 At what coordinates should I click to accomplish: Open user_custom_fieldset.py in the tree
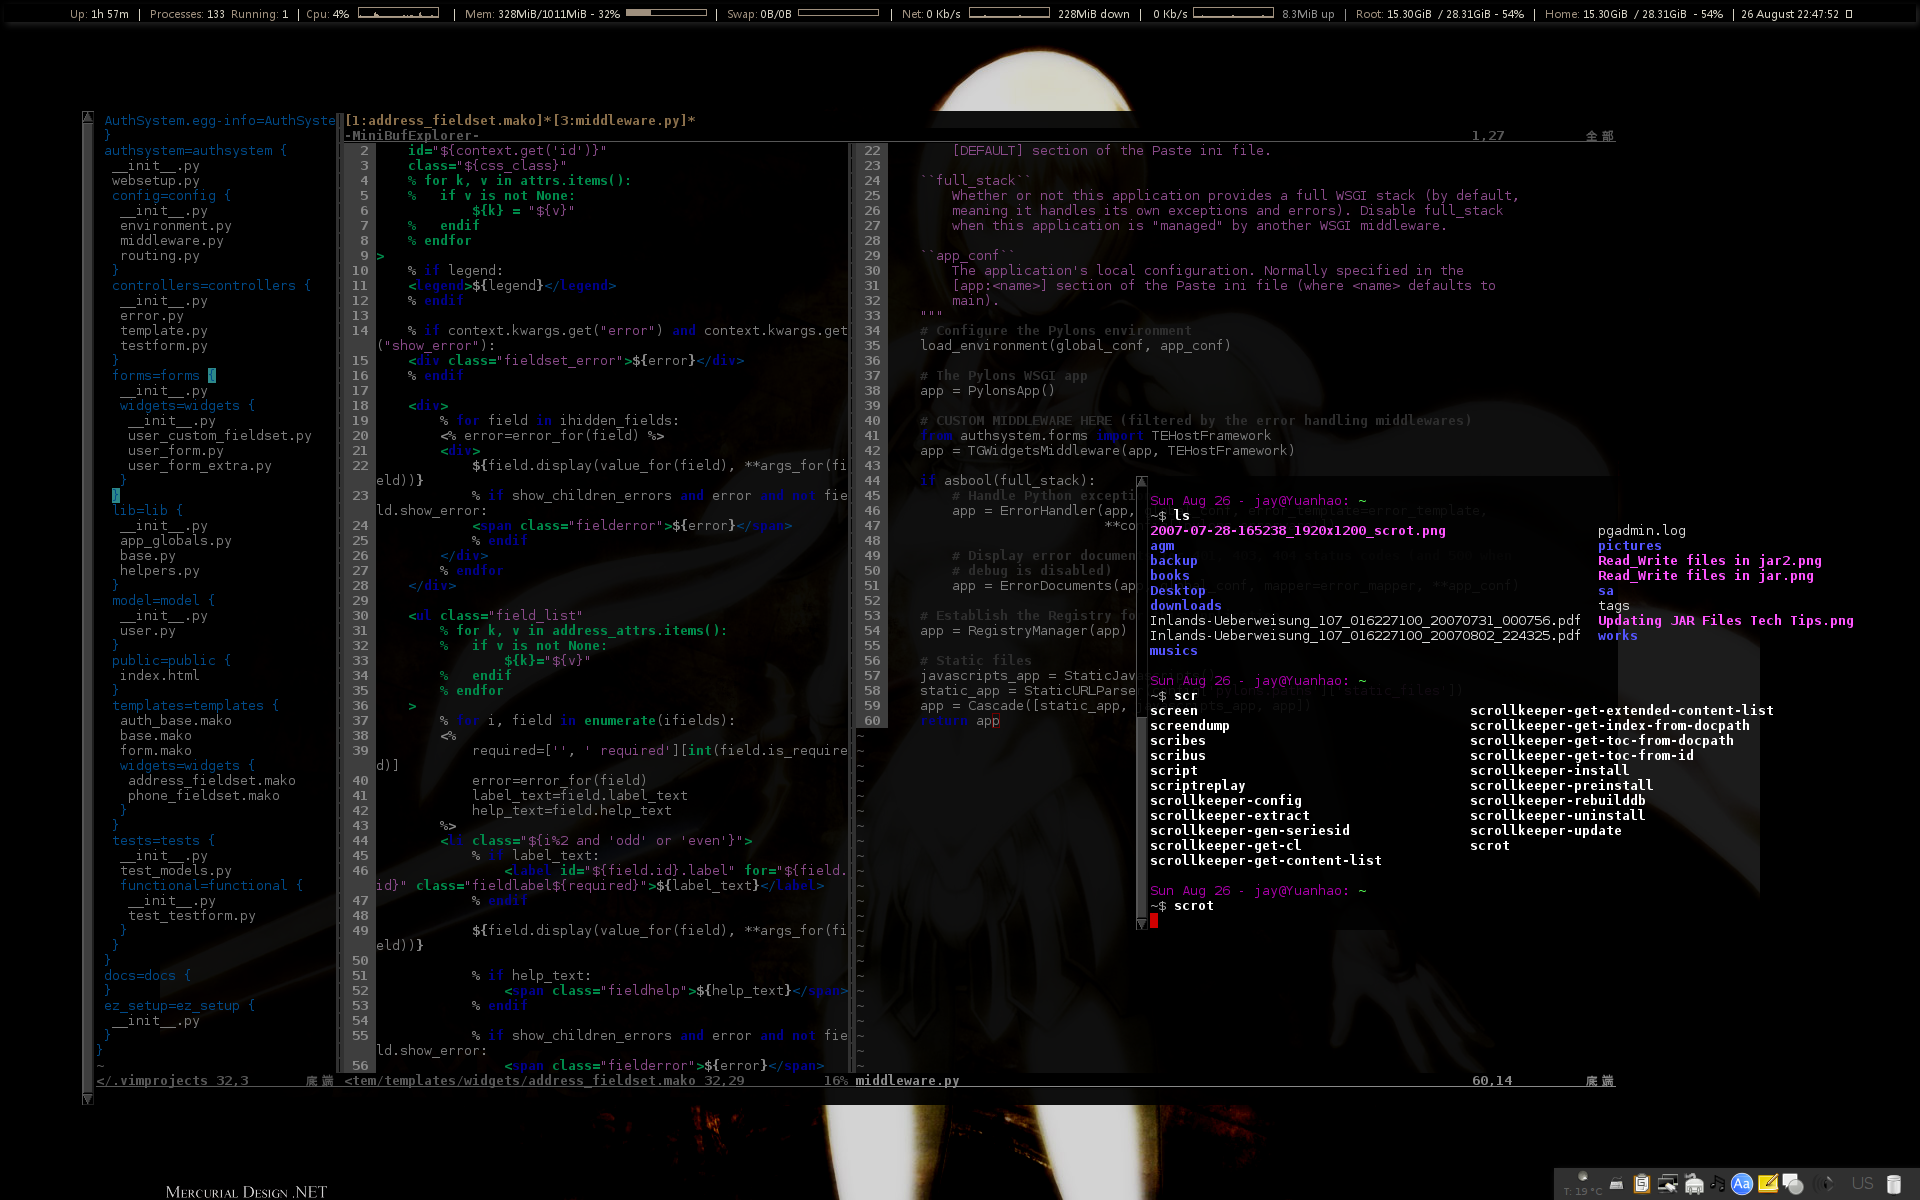click(x=220, y=436)
